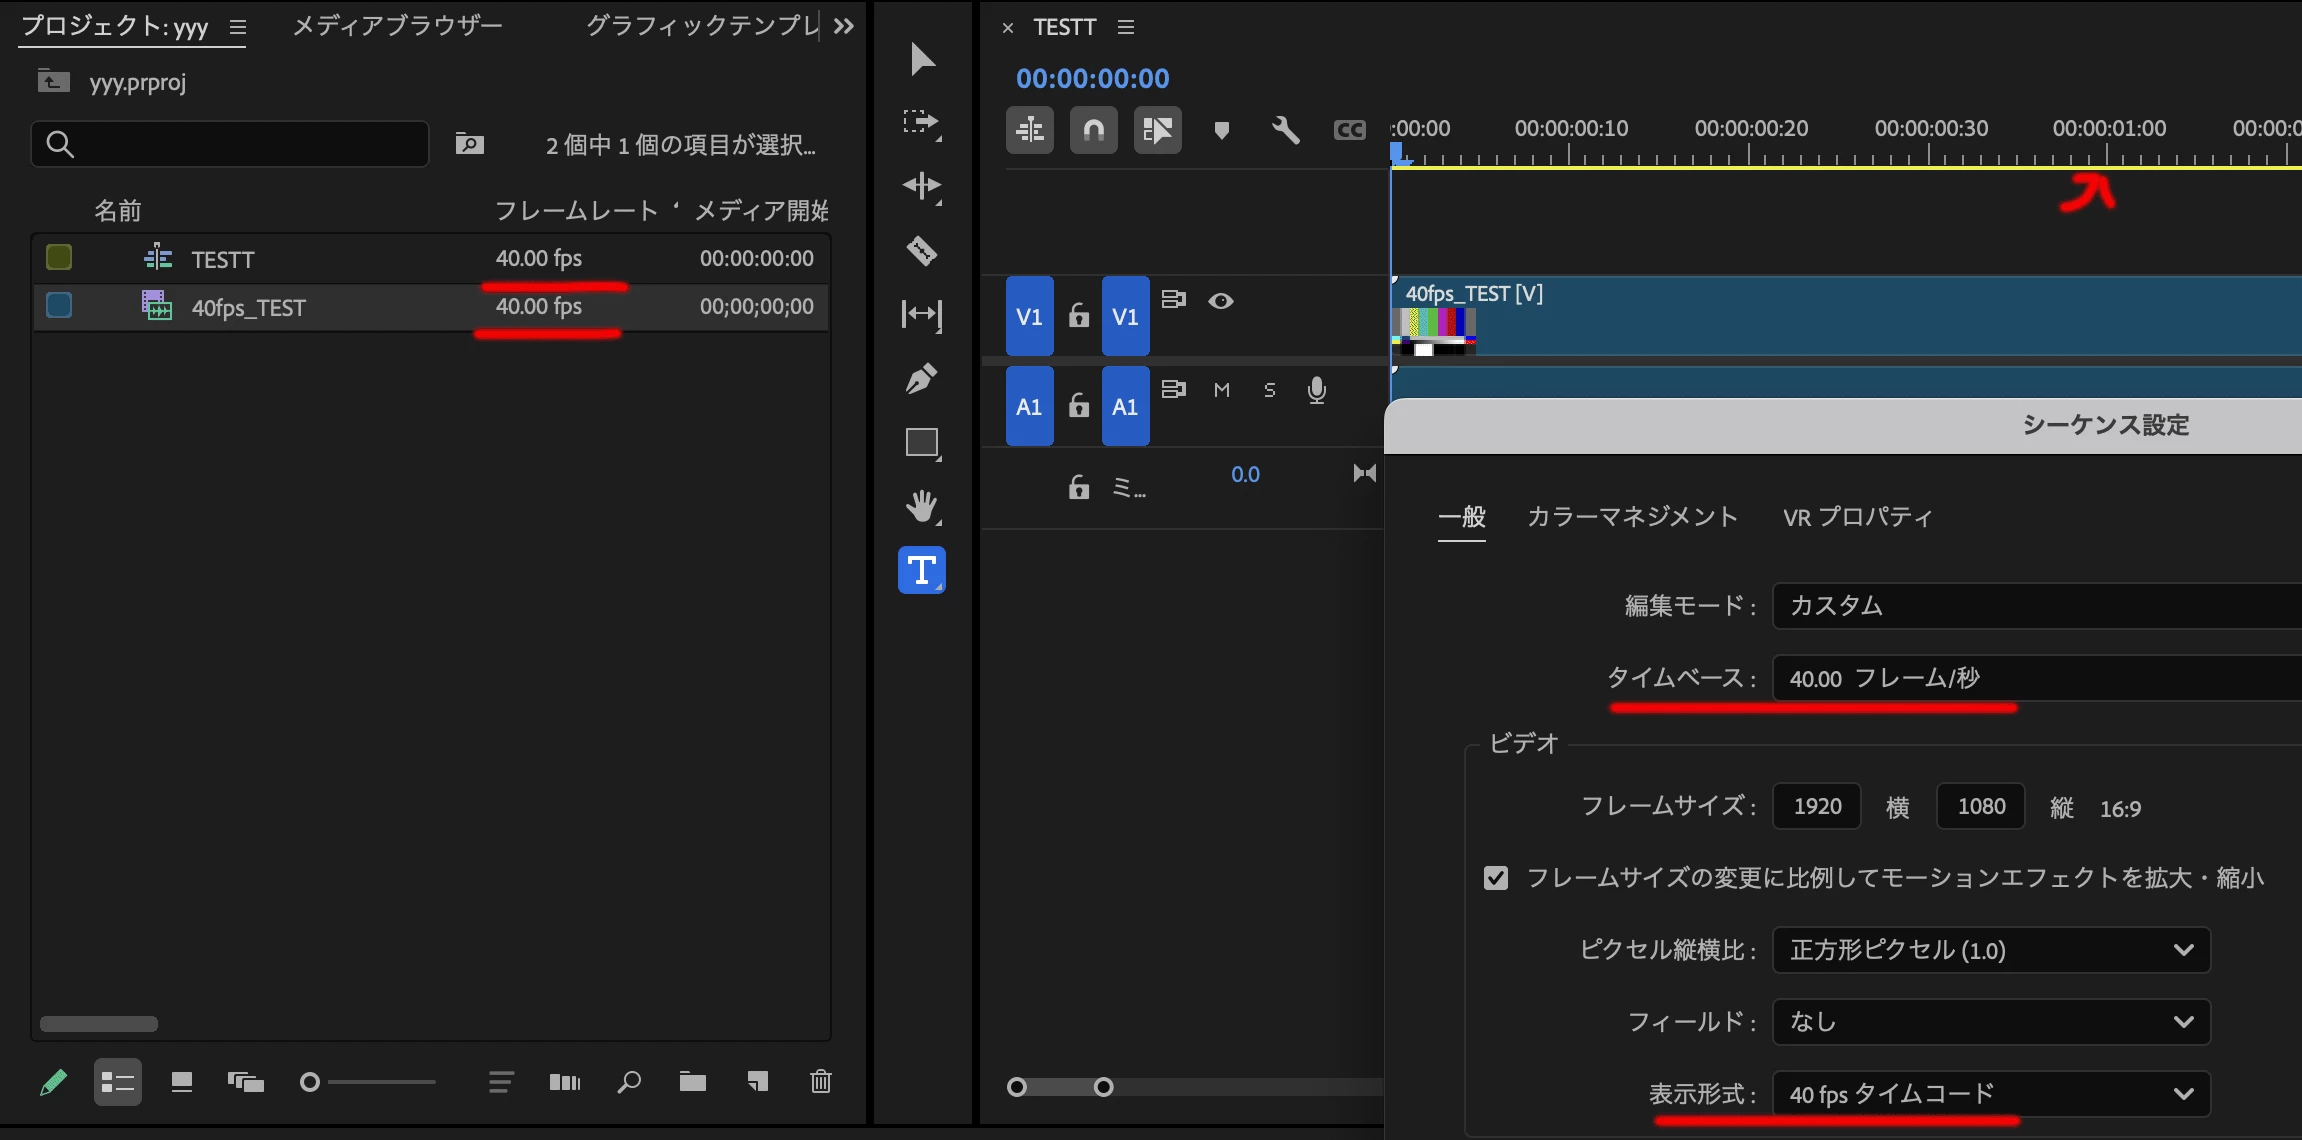
Task: Mute the A1 audio track
Action: tap(1221, 390)
